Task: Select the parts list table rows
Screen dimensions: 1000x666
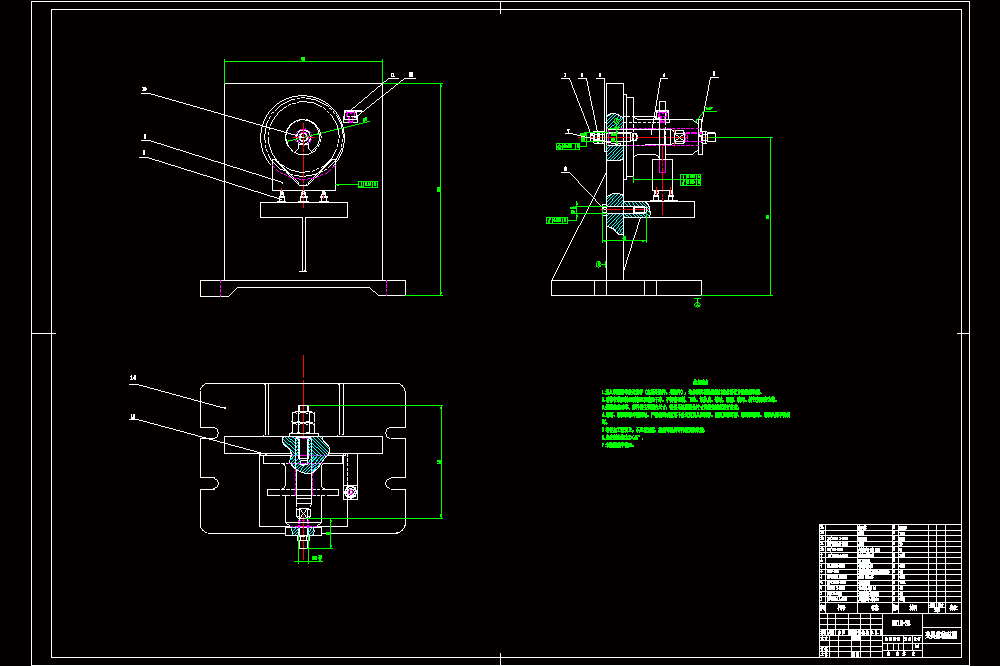Action: pyautogui.click(x=890, y=563)
